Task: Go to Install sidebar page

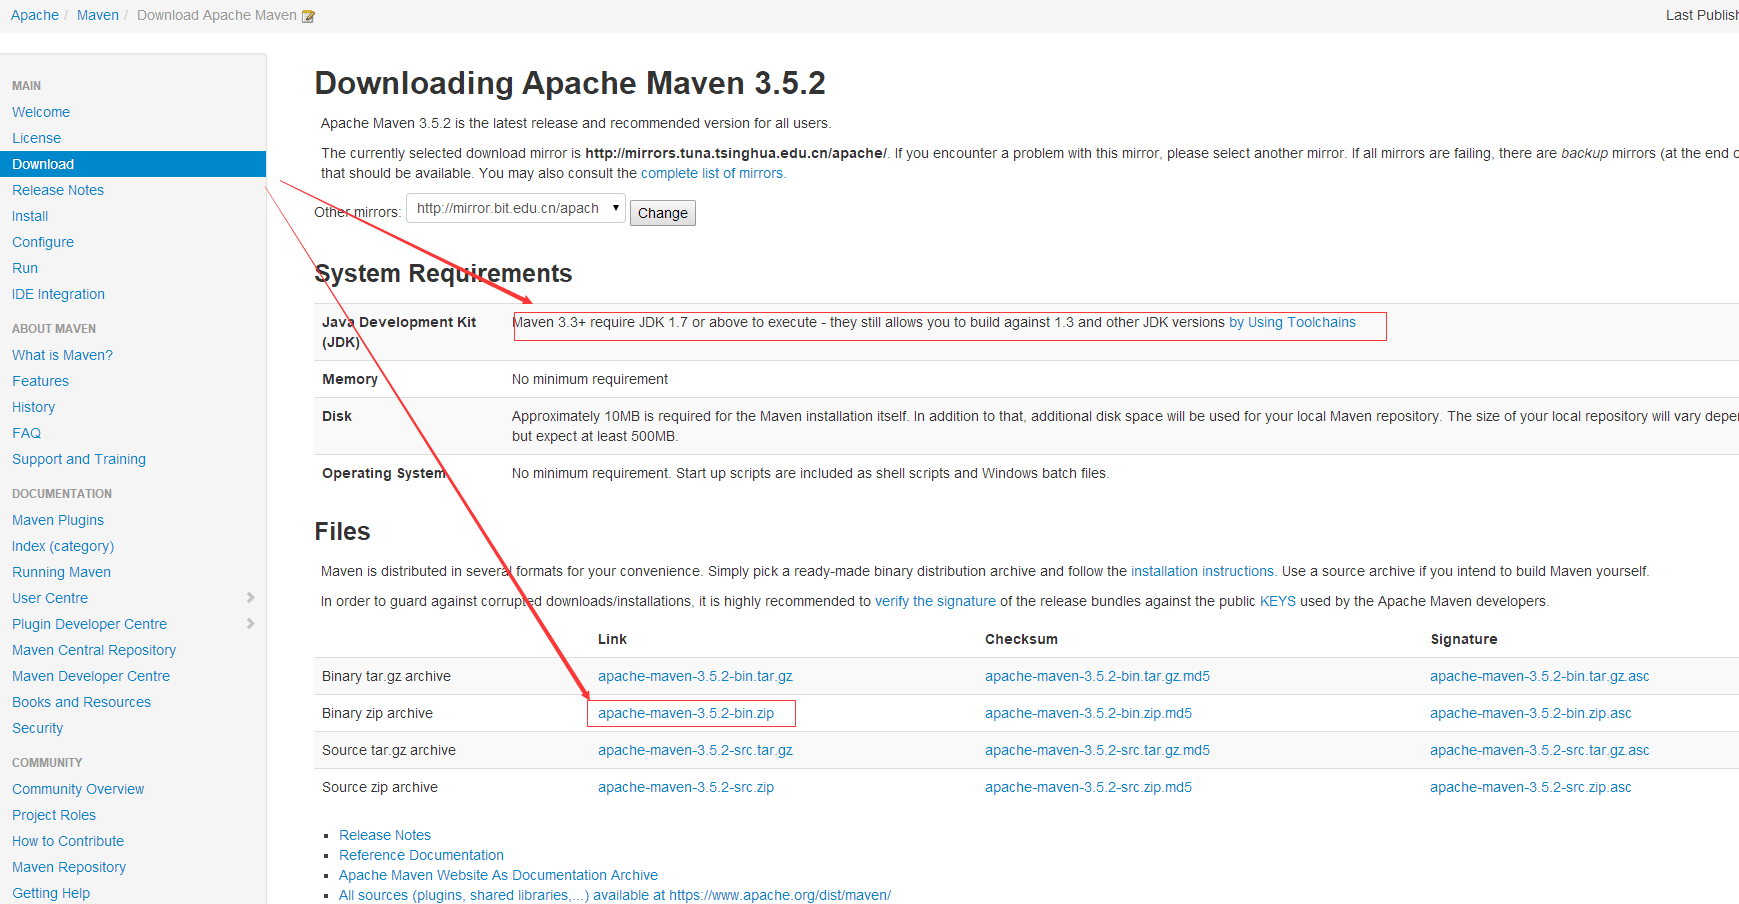Action: point(30,216)
